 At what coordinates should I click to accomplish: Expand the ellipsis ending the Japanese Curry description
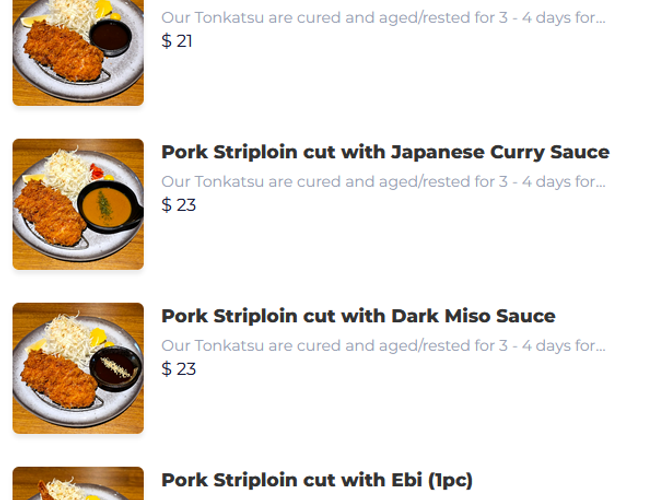coord(599,182)
